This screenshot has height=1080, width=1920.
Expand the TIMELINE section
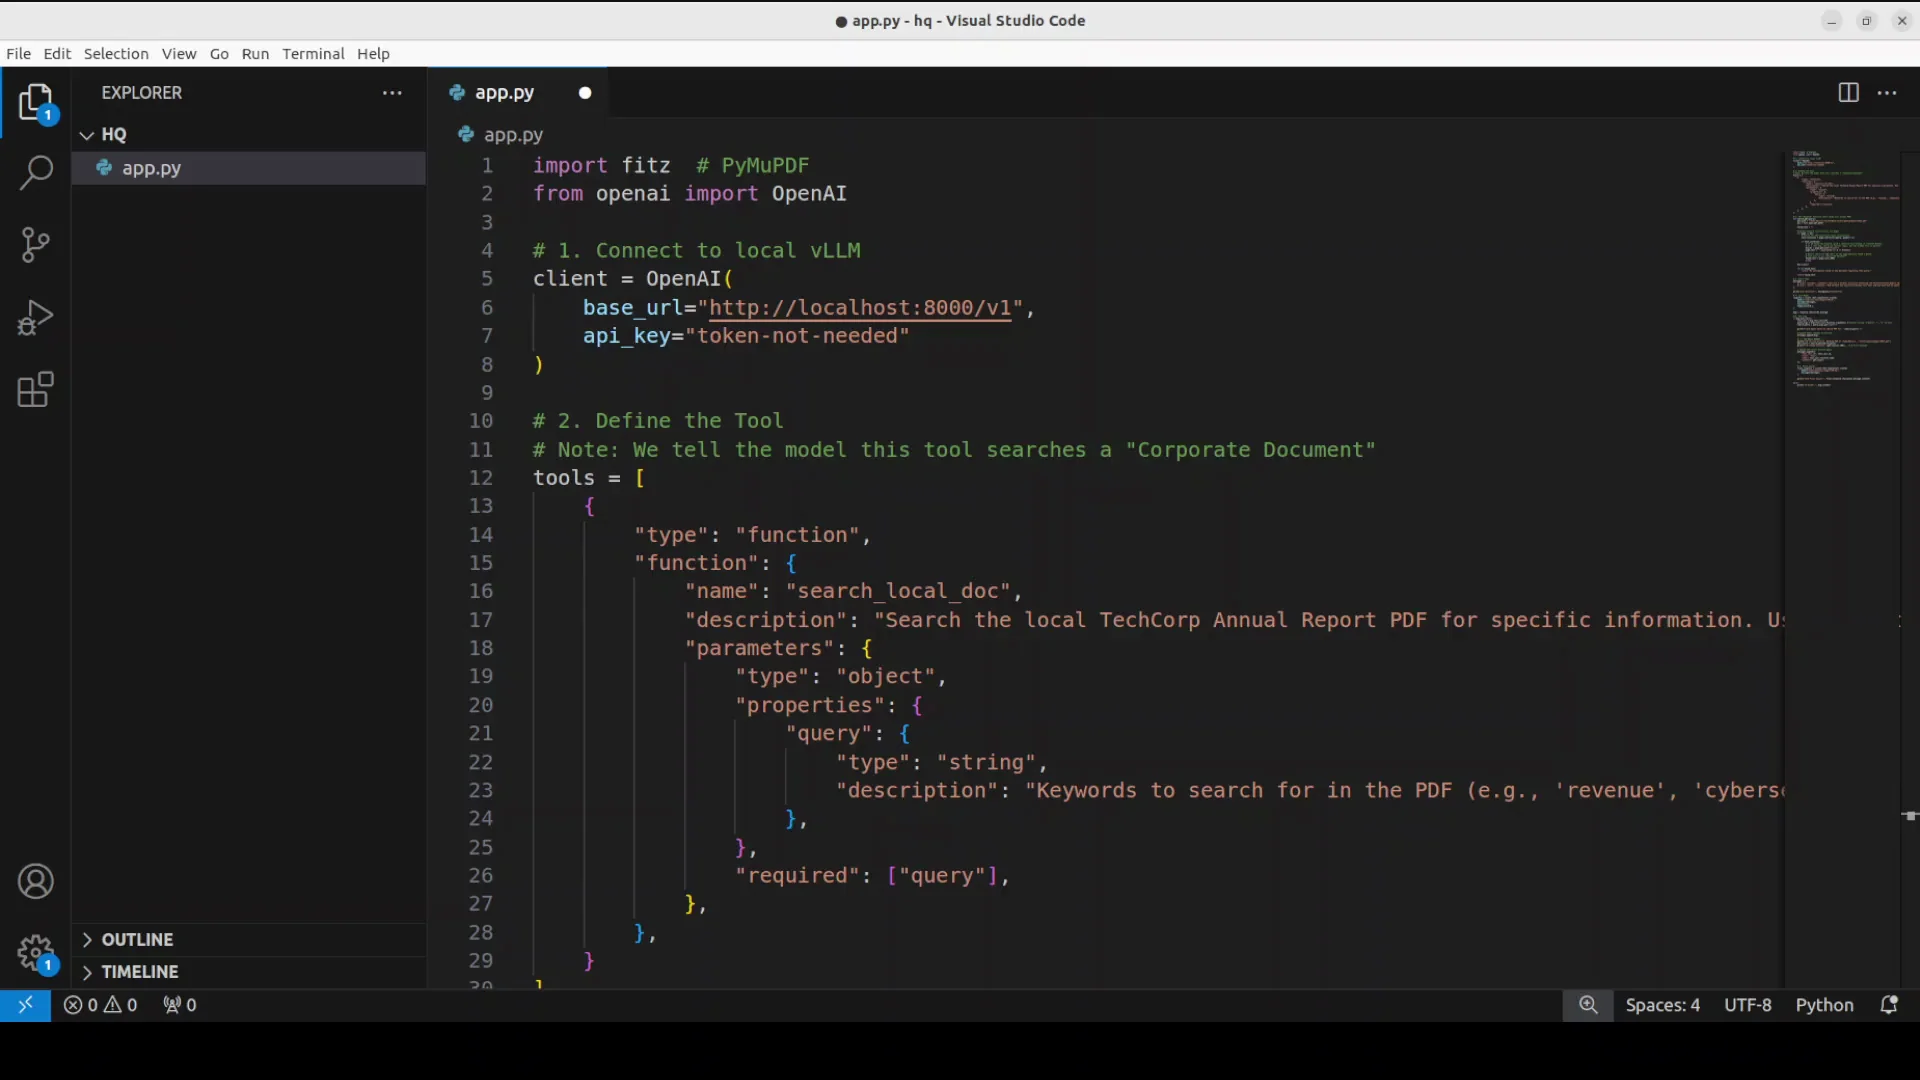pos(138,971)
